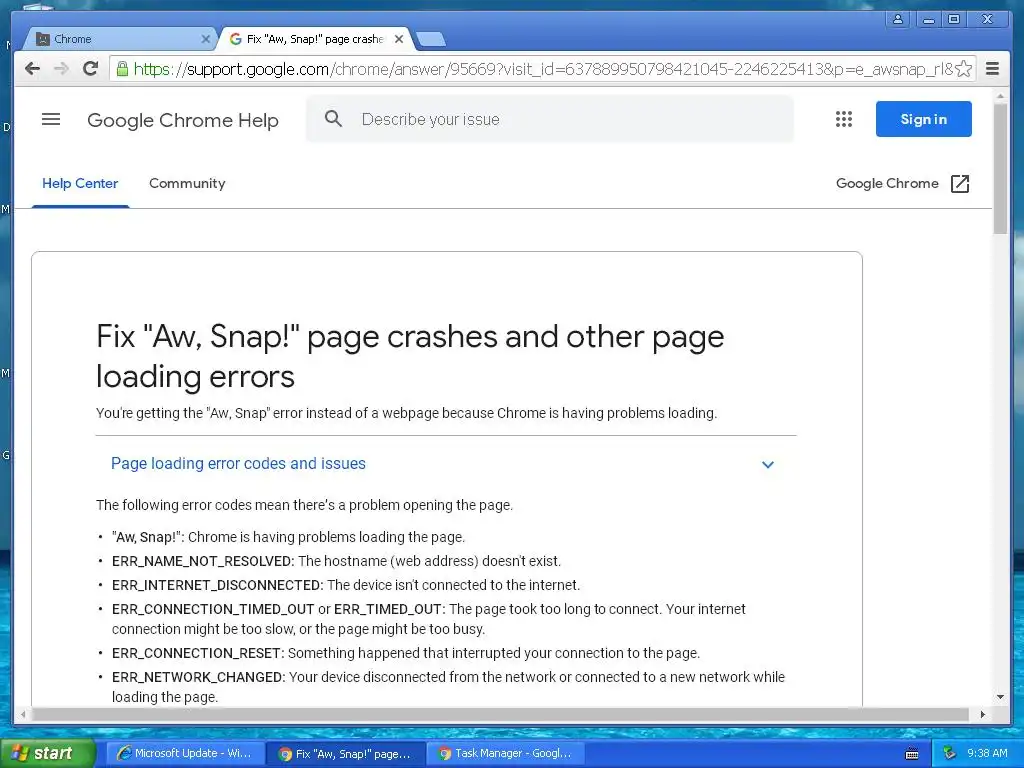Switch to the Community tab

coord(187,184)
